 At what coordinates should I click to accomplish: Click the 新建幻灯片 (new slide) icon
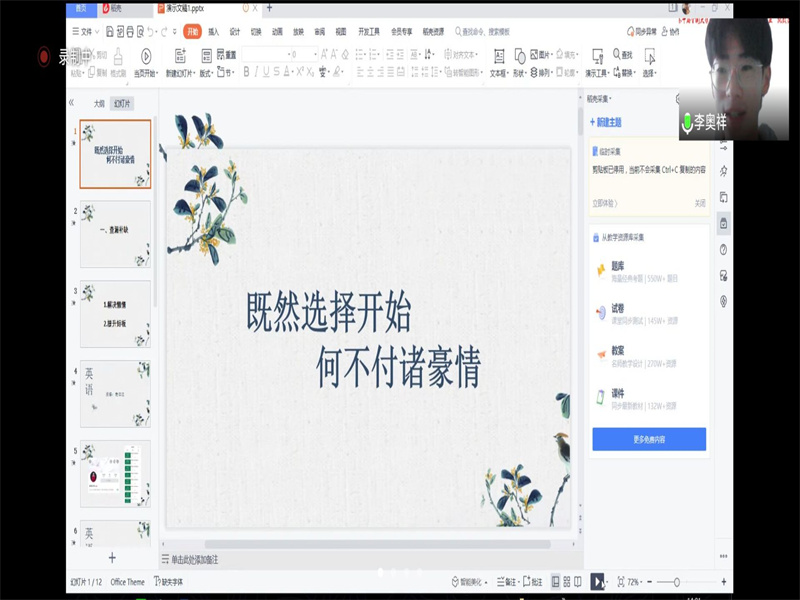coord(177,56)
